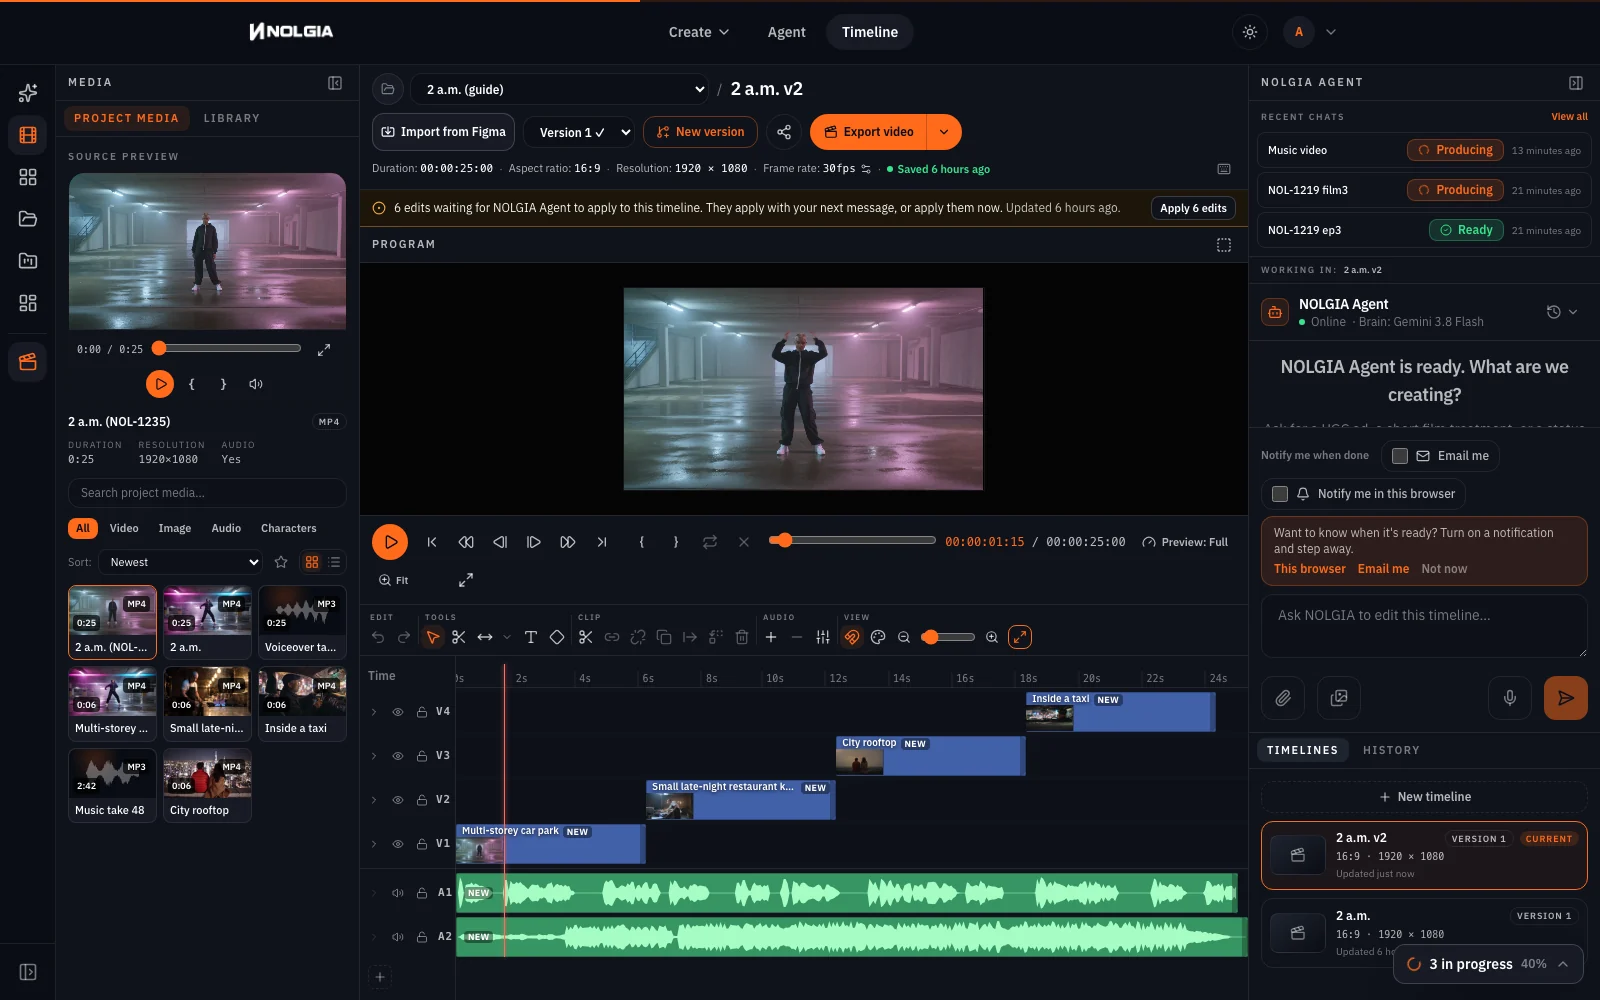1600x1000 pixels.
Task: Expand the 3 in progress panel
Action: point(1488,964)
